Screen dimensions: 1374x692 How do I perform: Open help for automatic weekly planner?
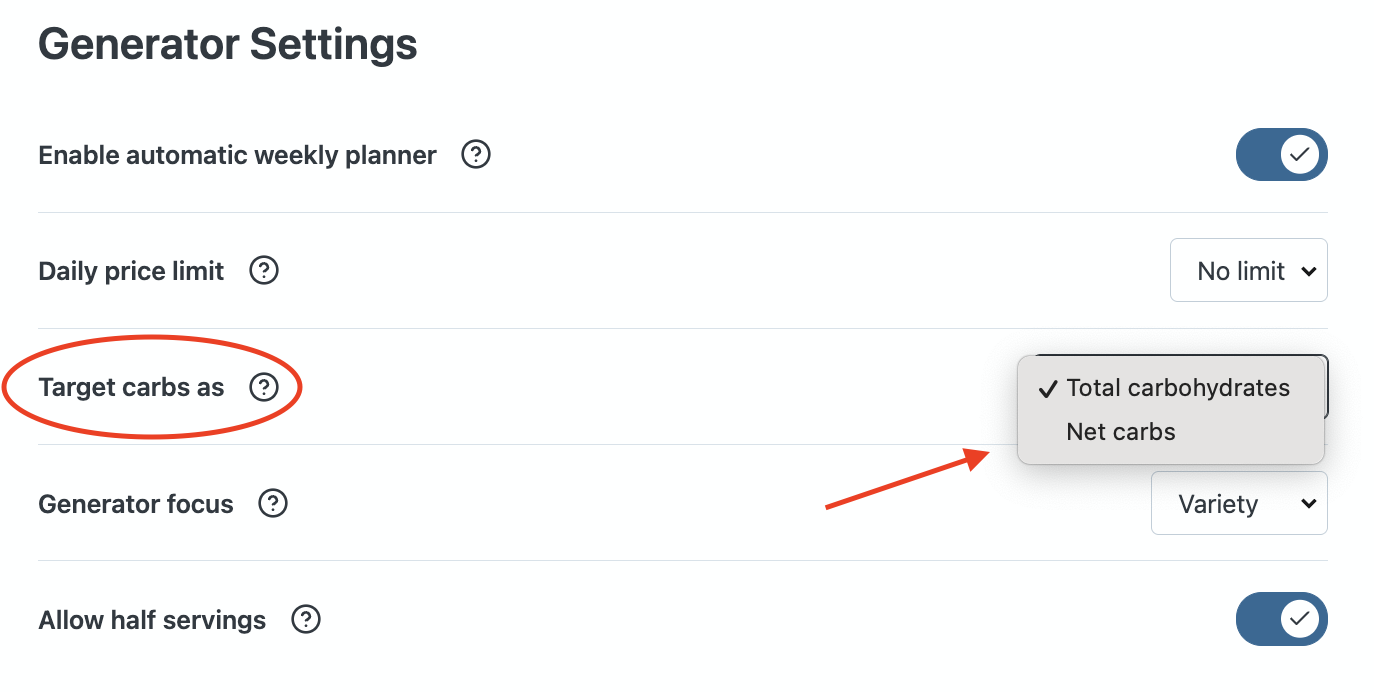476,155
